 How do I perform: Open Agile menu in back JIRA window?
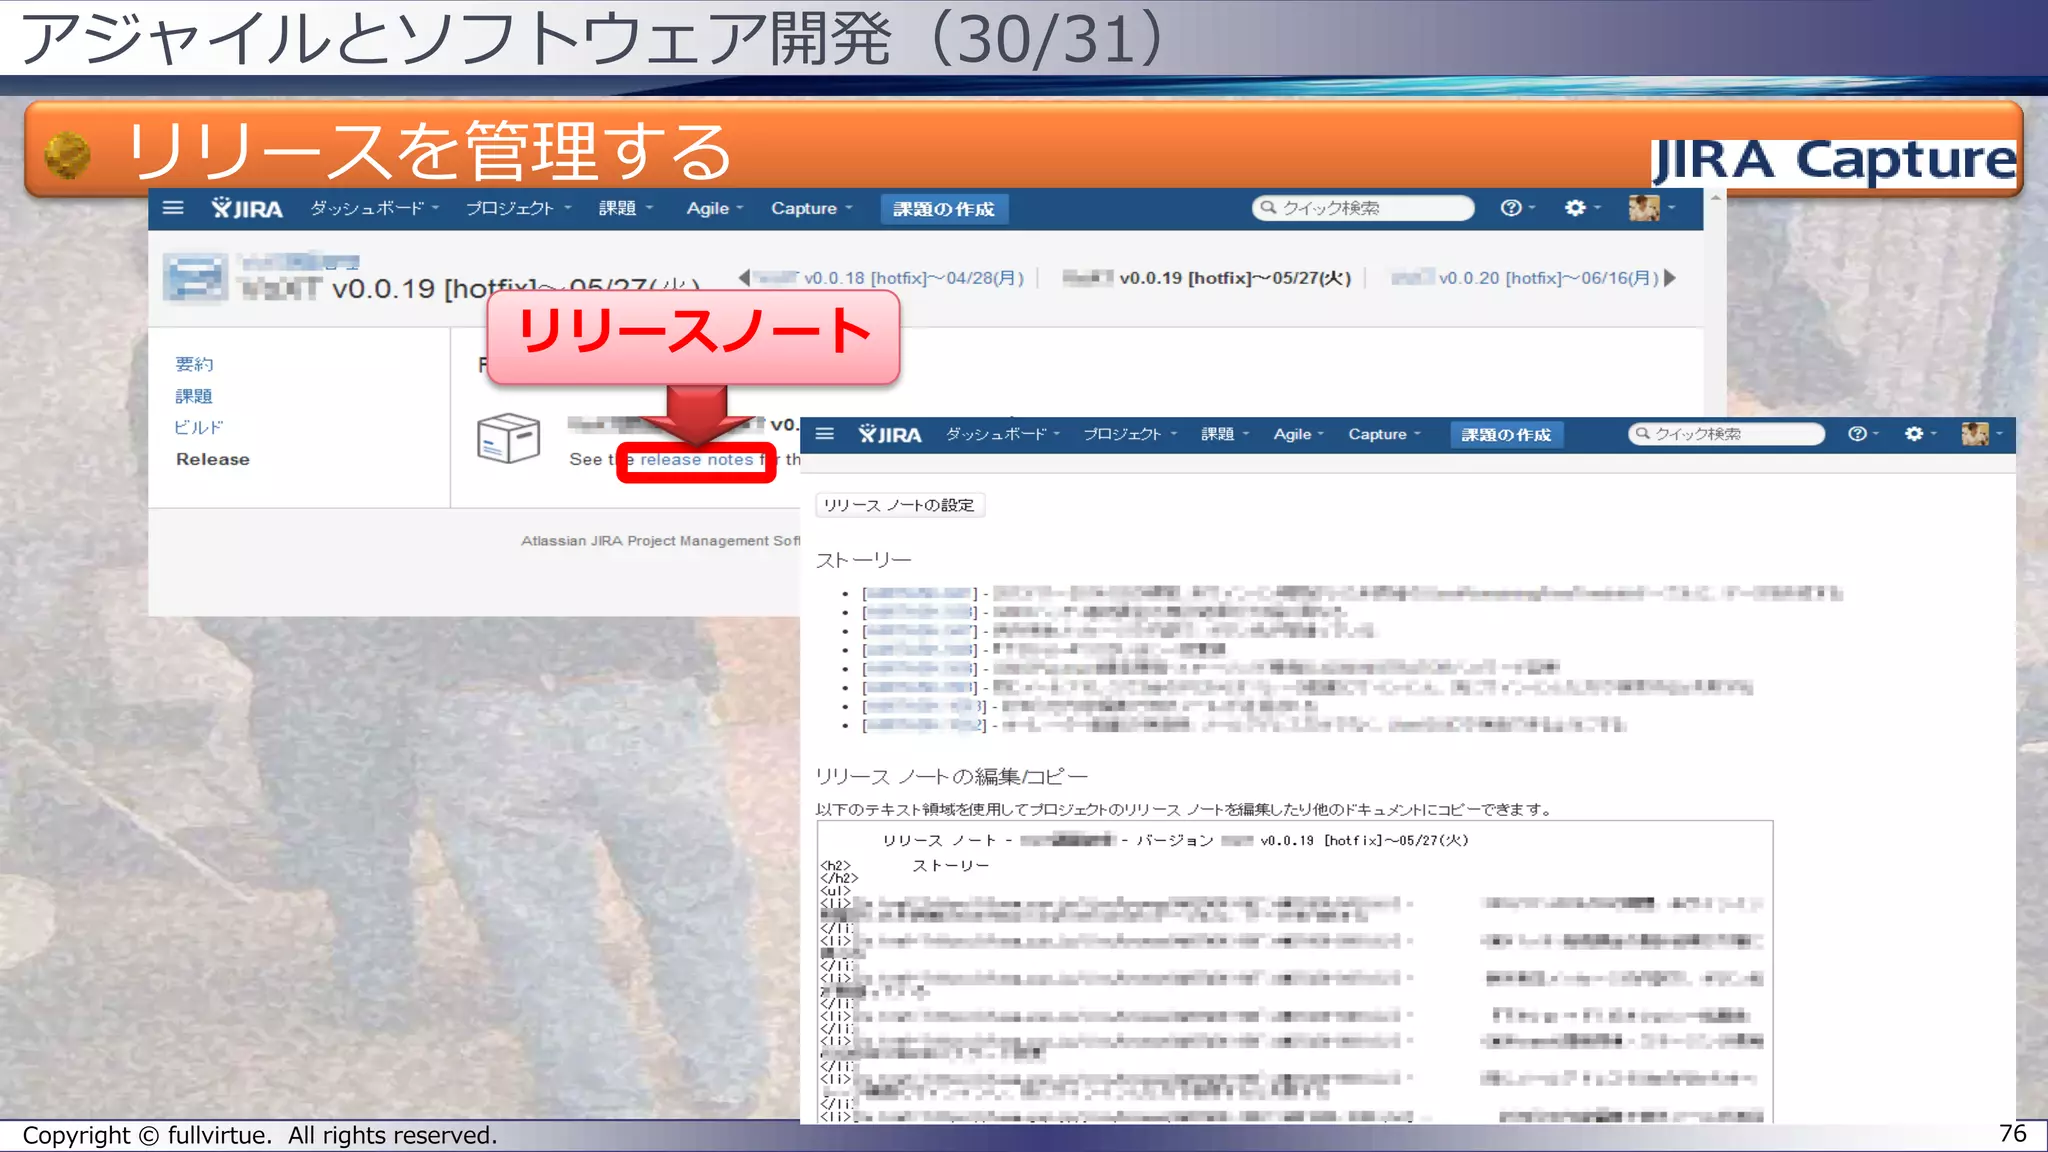tap(714, 208)
